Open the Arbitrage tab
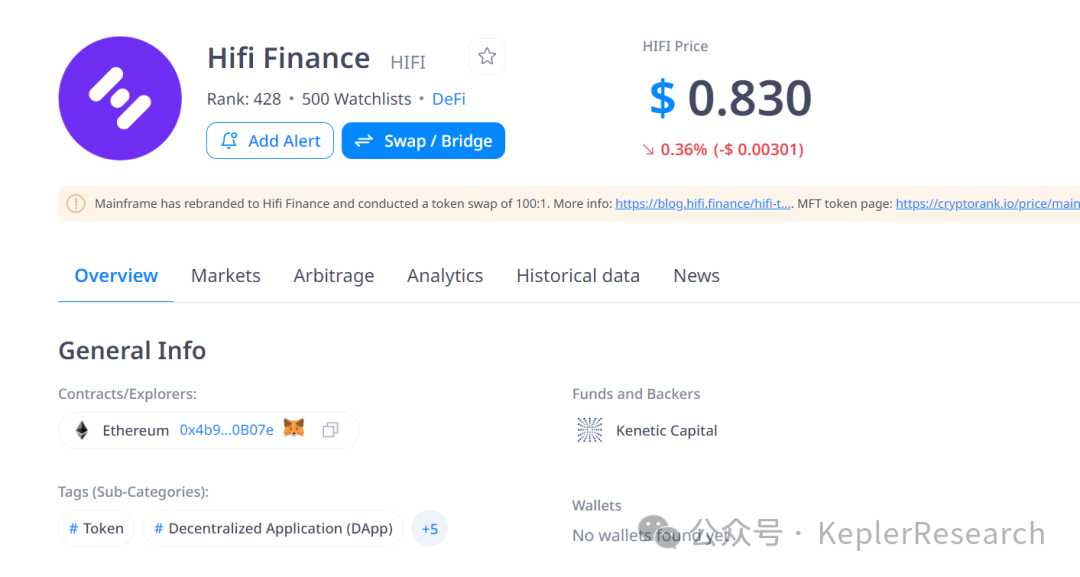This screenshot has width=1080, height=577. 334,276
